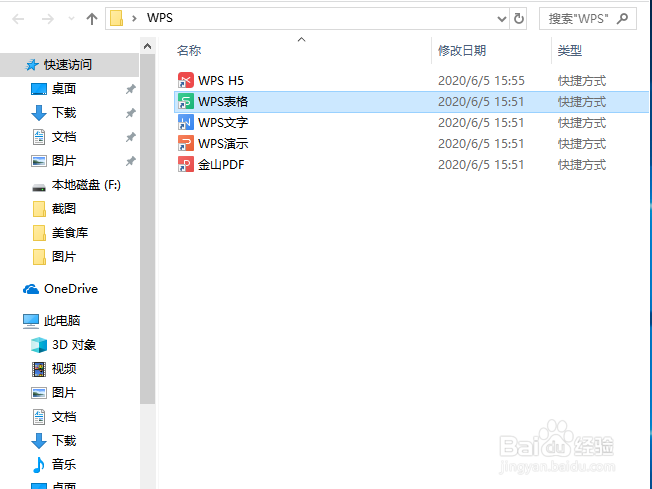The width and height of the screenshot is (652, 489).
Task: Click the file name text WPS演示
Action: pyautogui.click(x=223, y=143)
